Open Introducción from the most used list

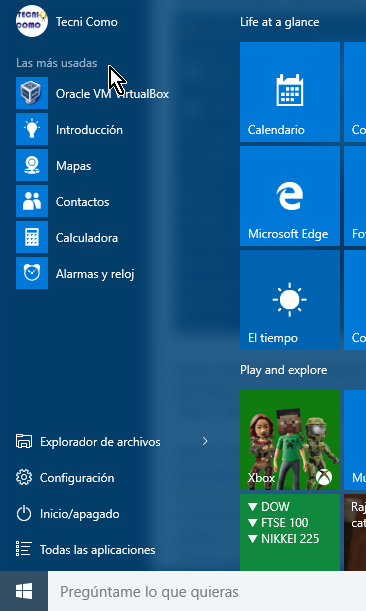tap(89, 130)
